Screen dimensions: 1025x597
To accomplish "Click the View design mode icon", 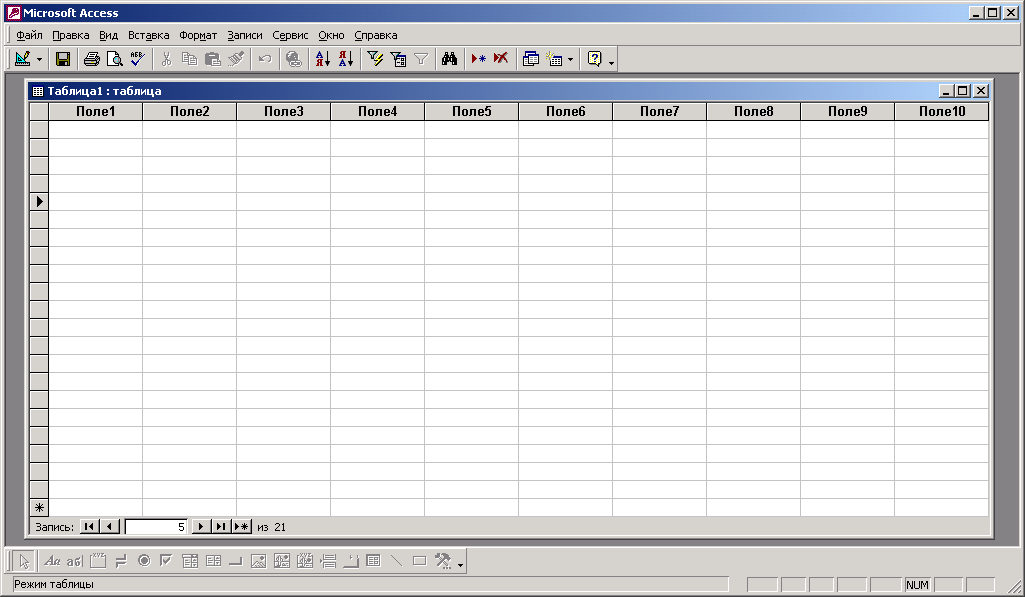I will pos(22,59).
